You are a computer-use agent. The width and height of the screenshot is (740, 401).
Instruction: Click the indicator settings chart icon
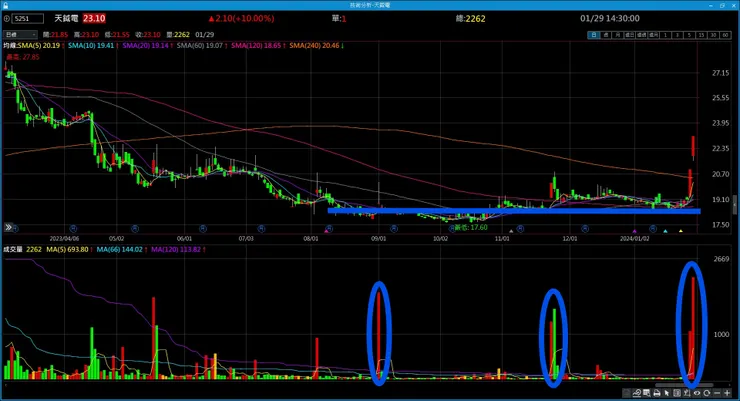(x=687, y=393)
